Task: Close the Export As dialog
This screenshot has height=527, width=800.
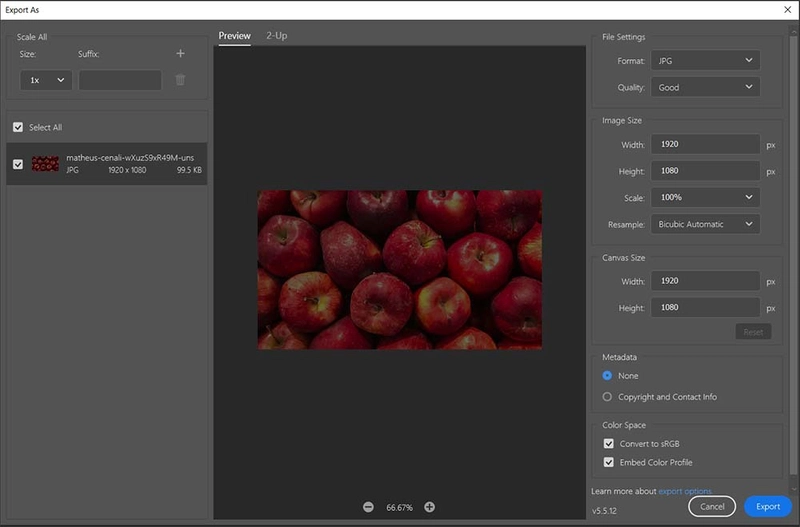Action: click(787, 10)
